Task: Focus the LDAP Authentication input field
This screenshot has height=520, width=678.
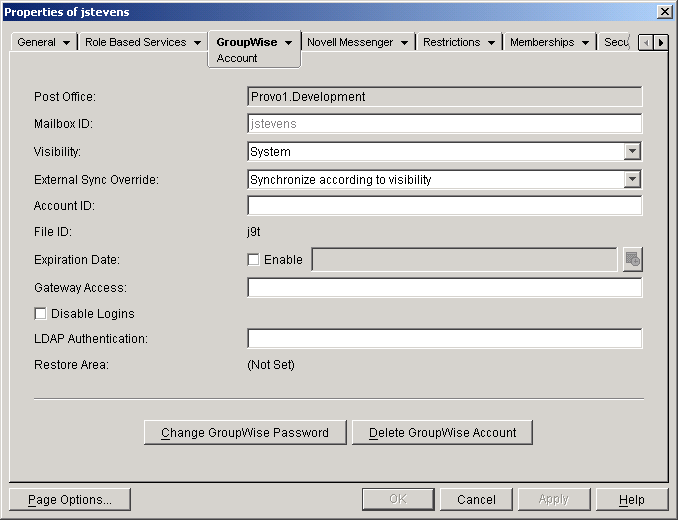Action: click(445, 338)
